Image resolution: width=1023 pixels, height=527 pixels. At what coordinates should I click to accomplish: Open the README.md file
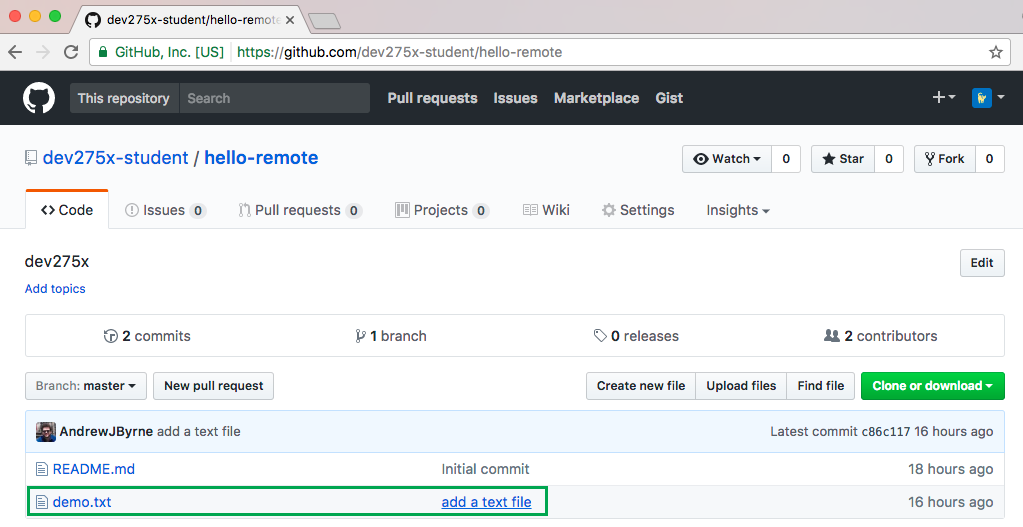click(94, 469)
